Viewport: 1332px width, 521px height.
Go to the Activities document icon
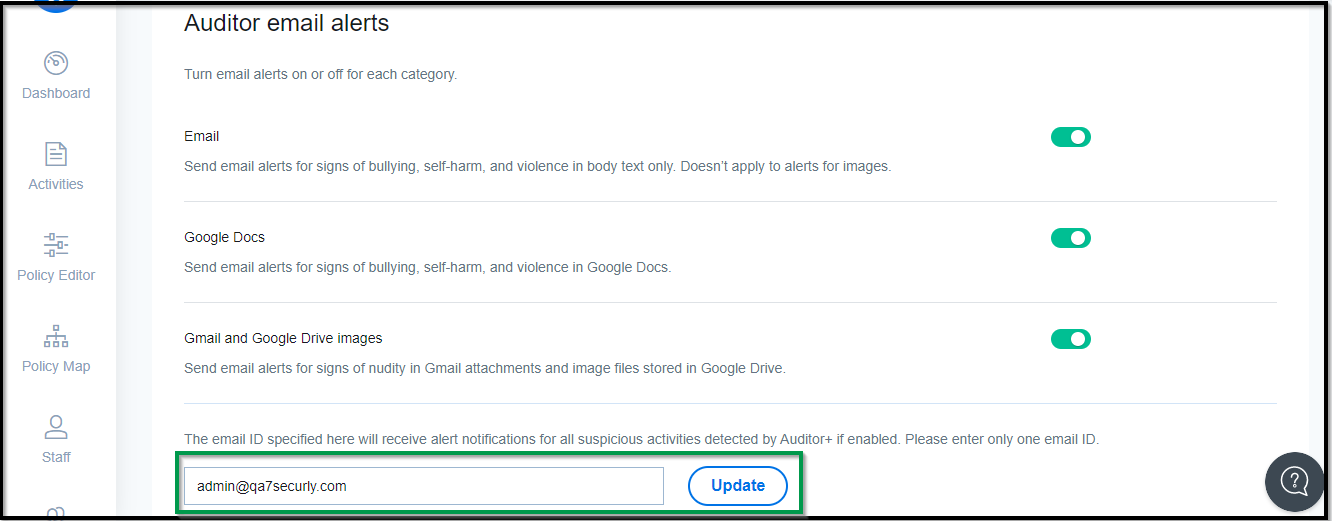pos(56,154)
